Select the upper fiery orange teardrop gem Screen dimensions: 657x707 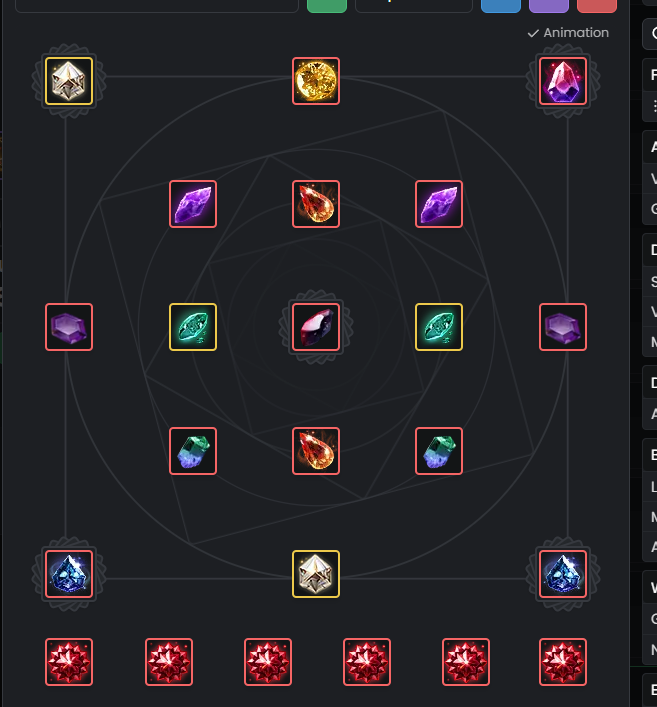click(316, 204)
